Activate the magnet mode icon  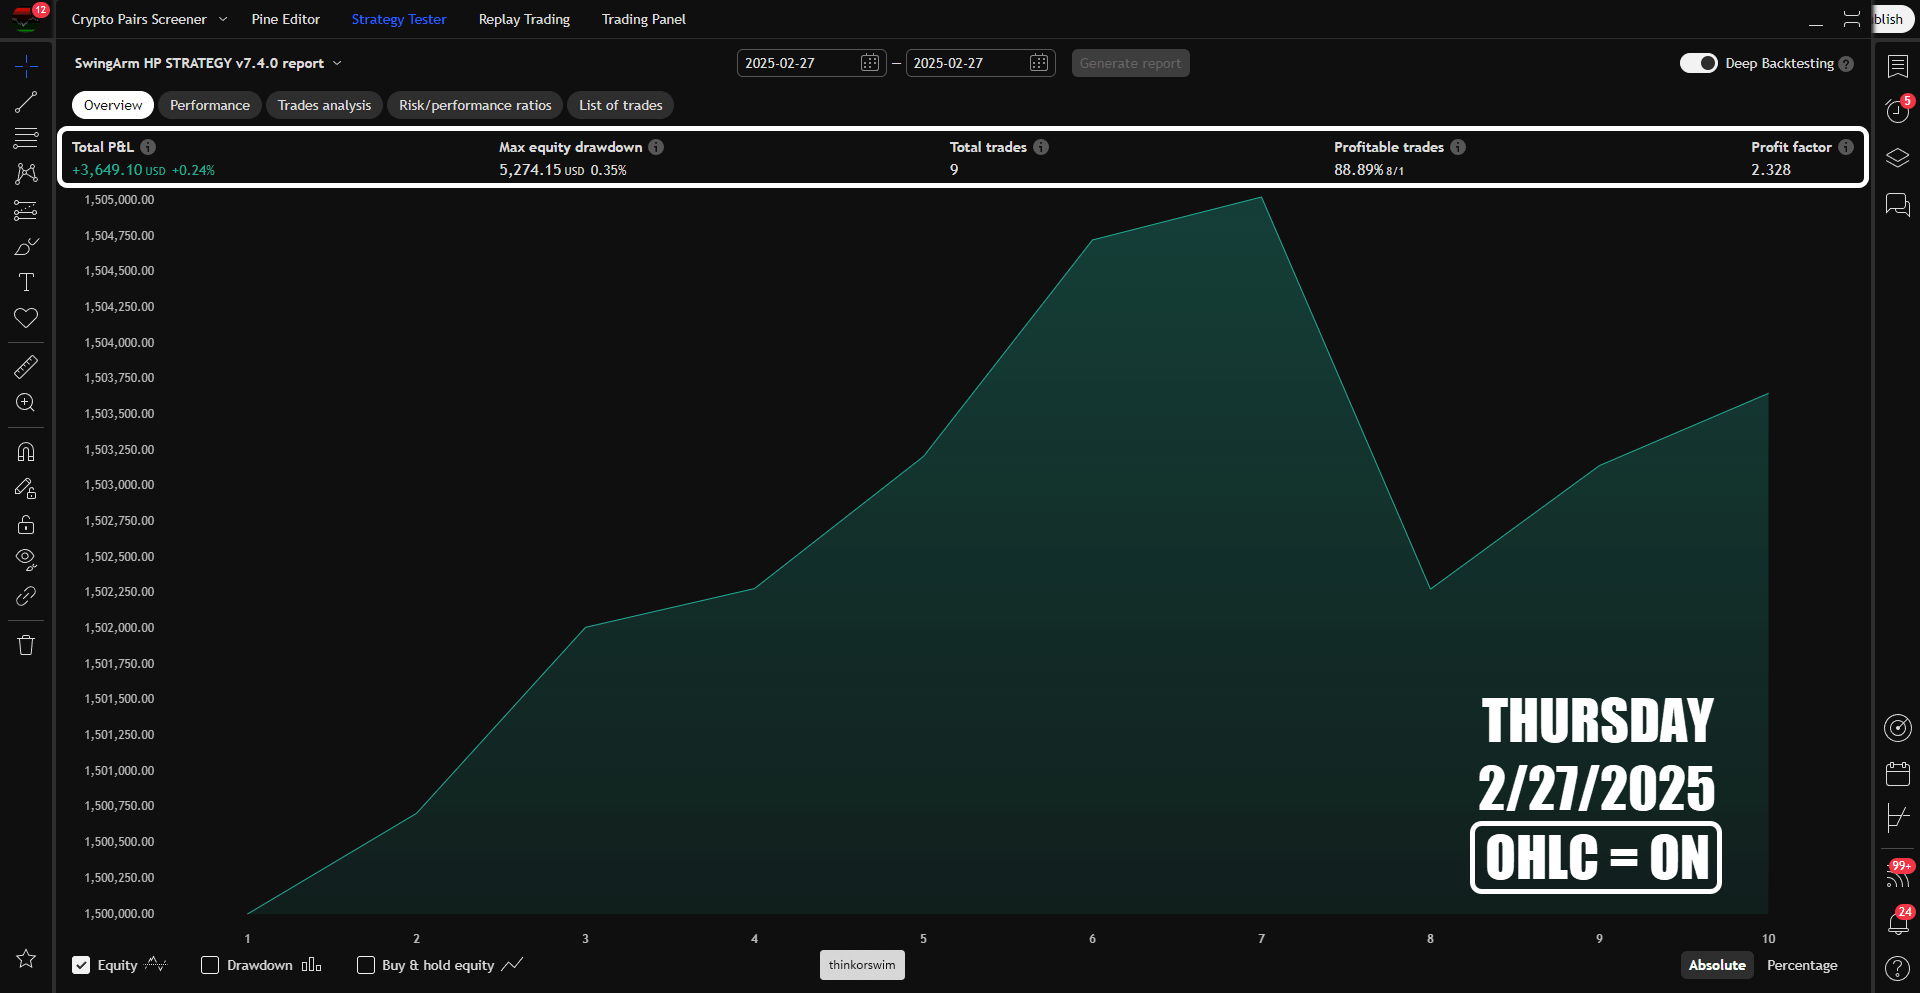[26, 452]
